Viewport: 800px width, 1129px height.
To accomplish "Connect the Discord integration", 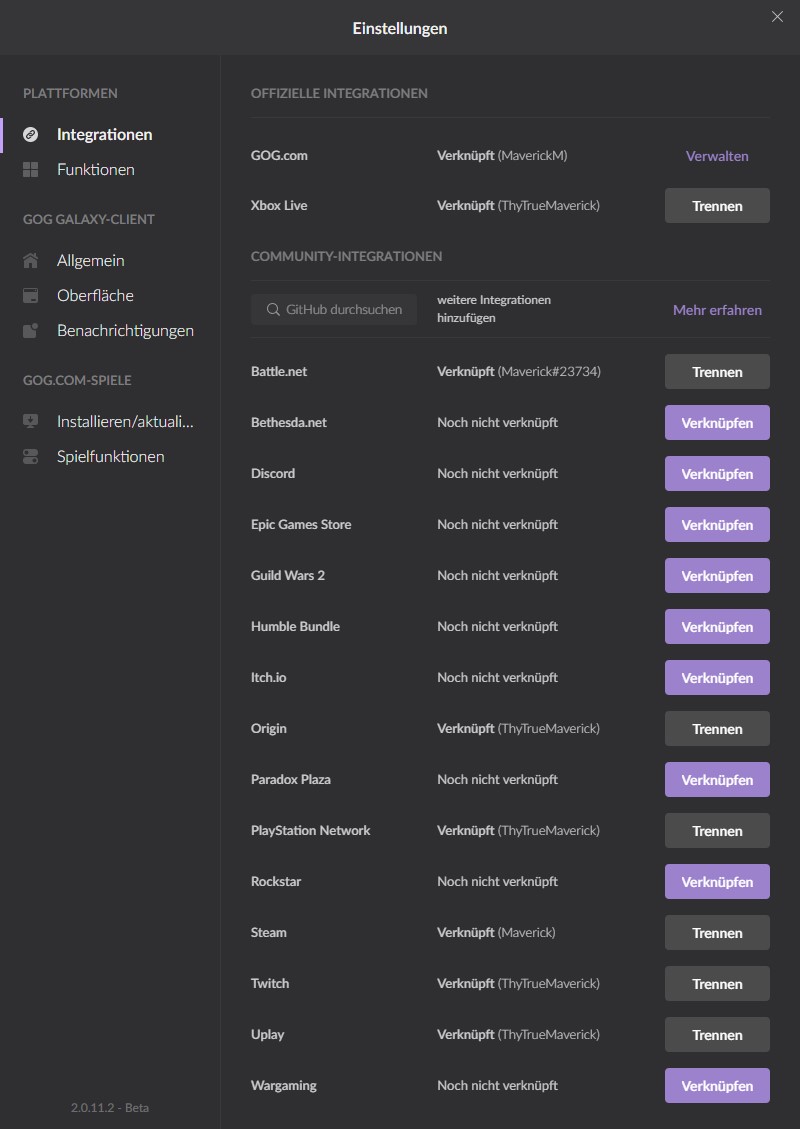I will point(717,474).
